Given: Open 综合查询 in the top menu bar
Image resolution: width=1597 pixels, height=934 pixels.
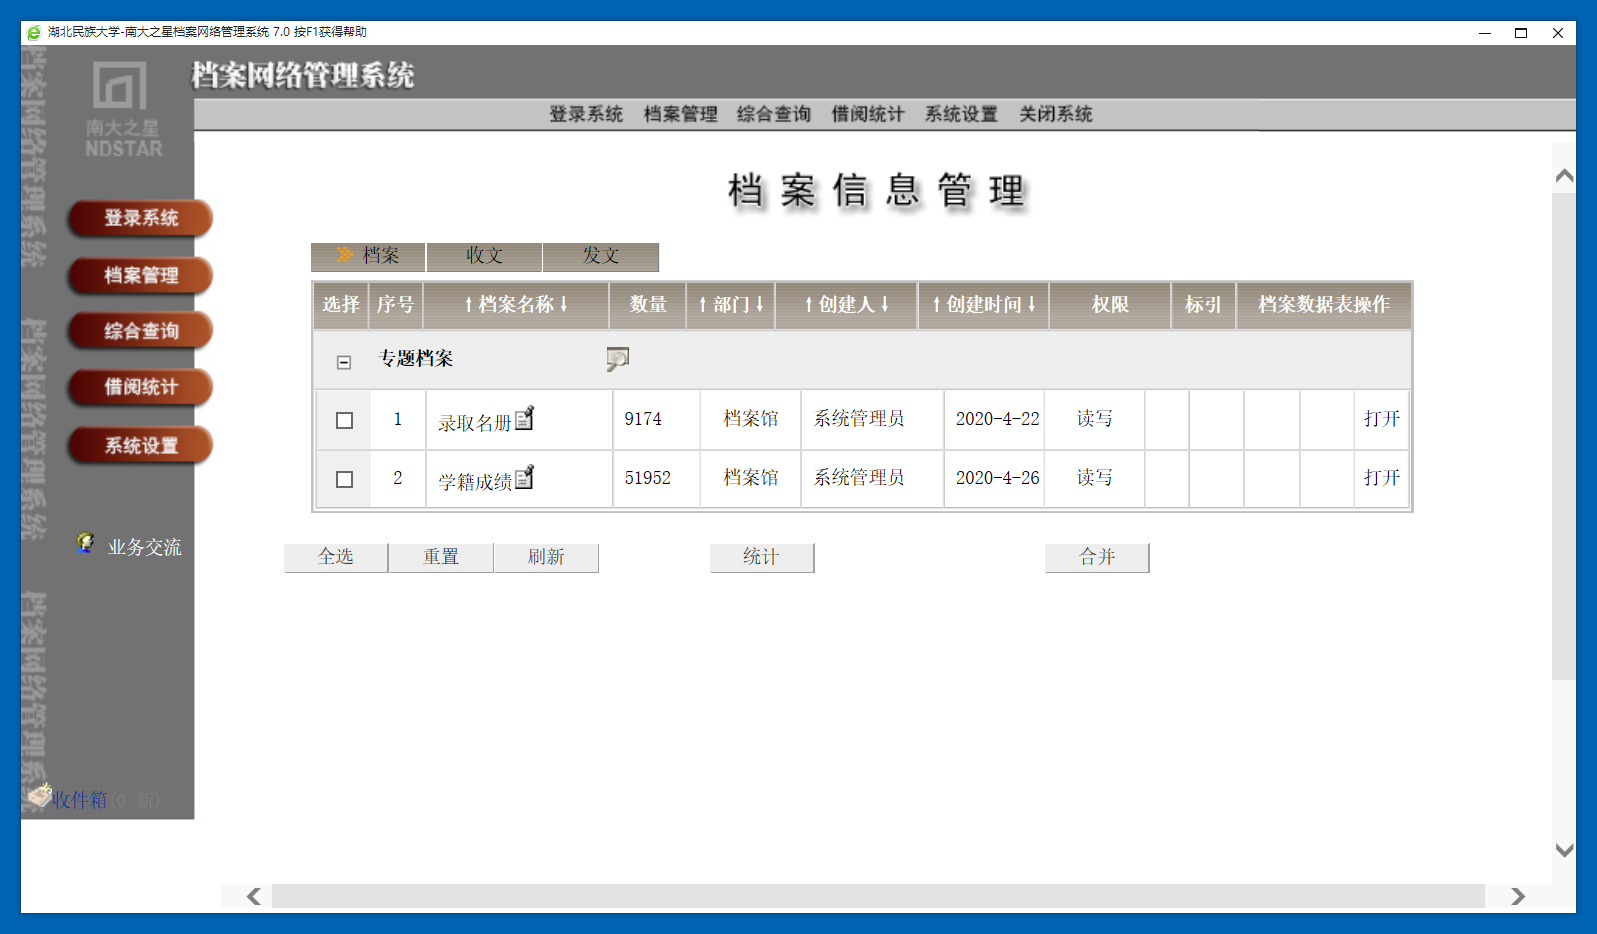Looking at the screenshot, I should click(x=773, y=114).
